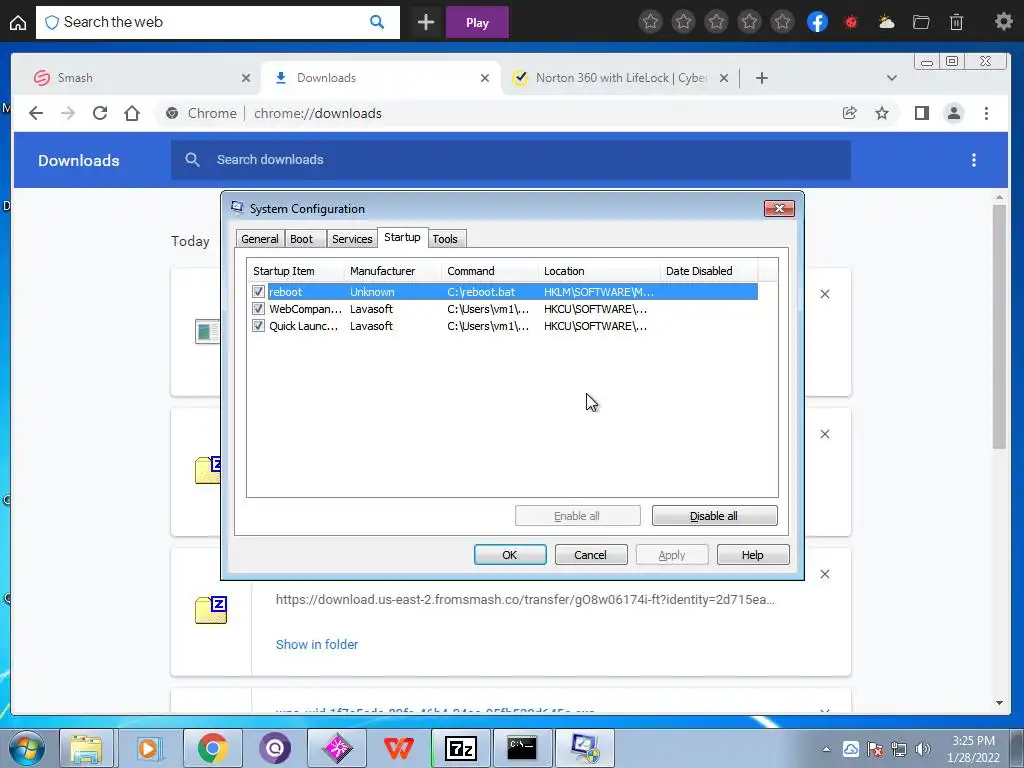Image resolution: width=1024 pixels, height=768 pixels.
Task: Sort by the Manufacturer column header
Action: tap(392, 271)
